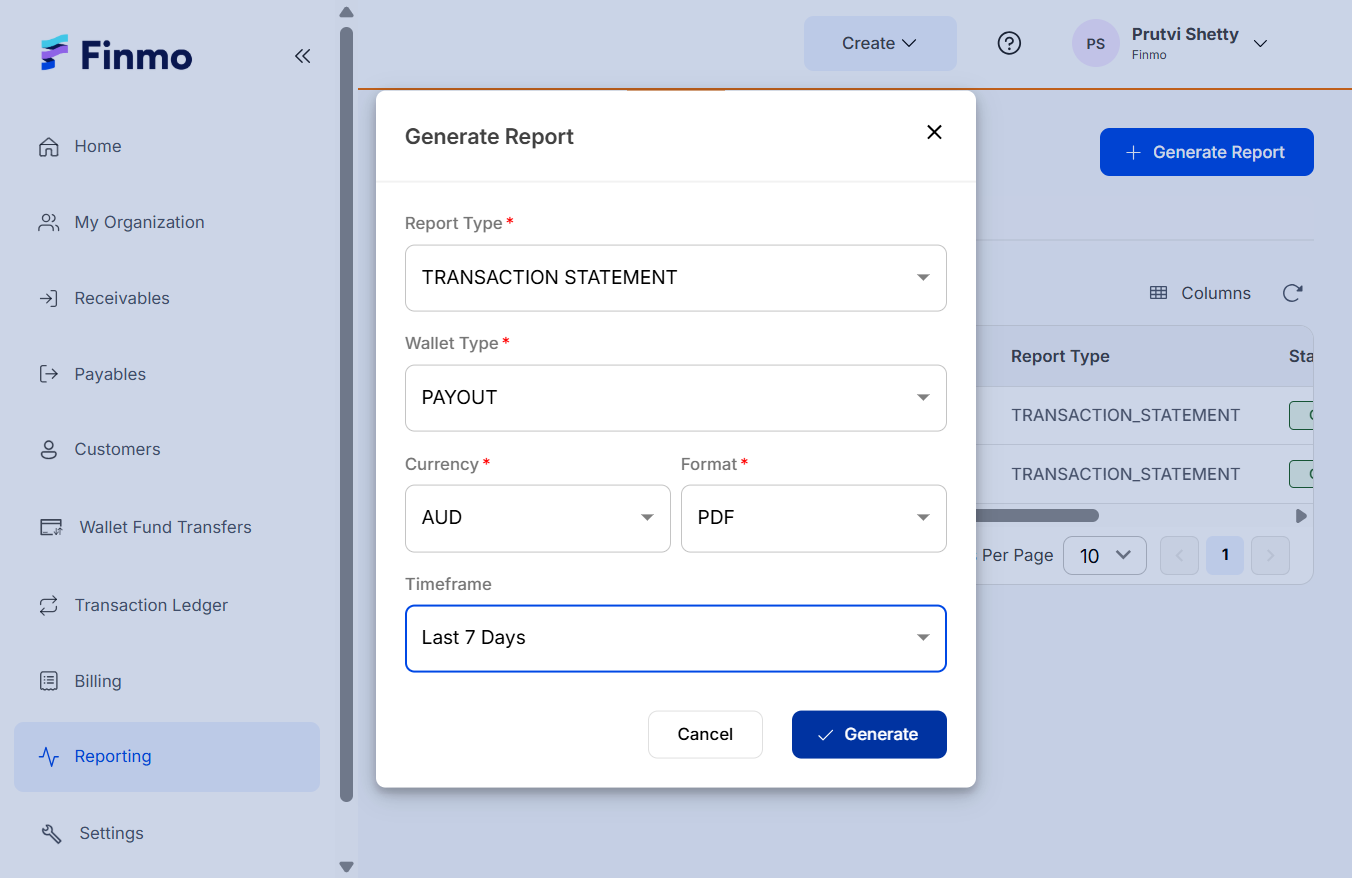Viewport: 1352px width, 878px height.
Task: Open the Timeframe dropdown
Action: coord(676,638)
